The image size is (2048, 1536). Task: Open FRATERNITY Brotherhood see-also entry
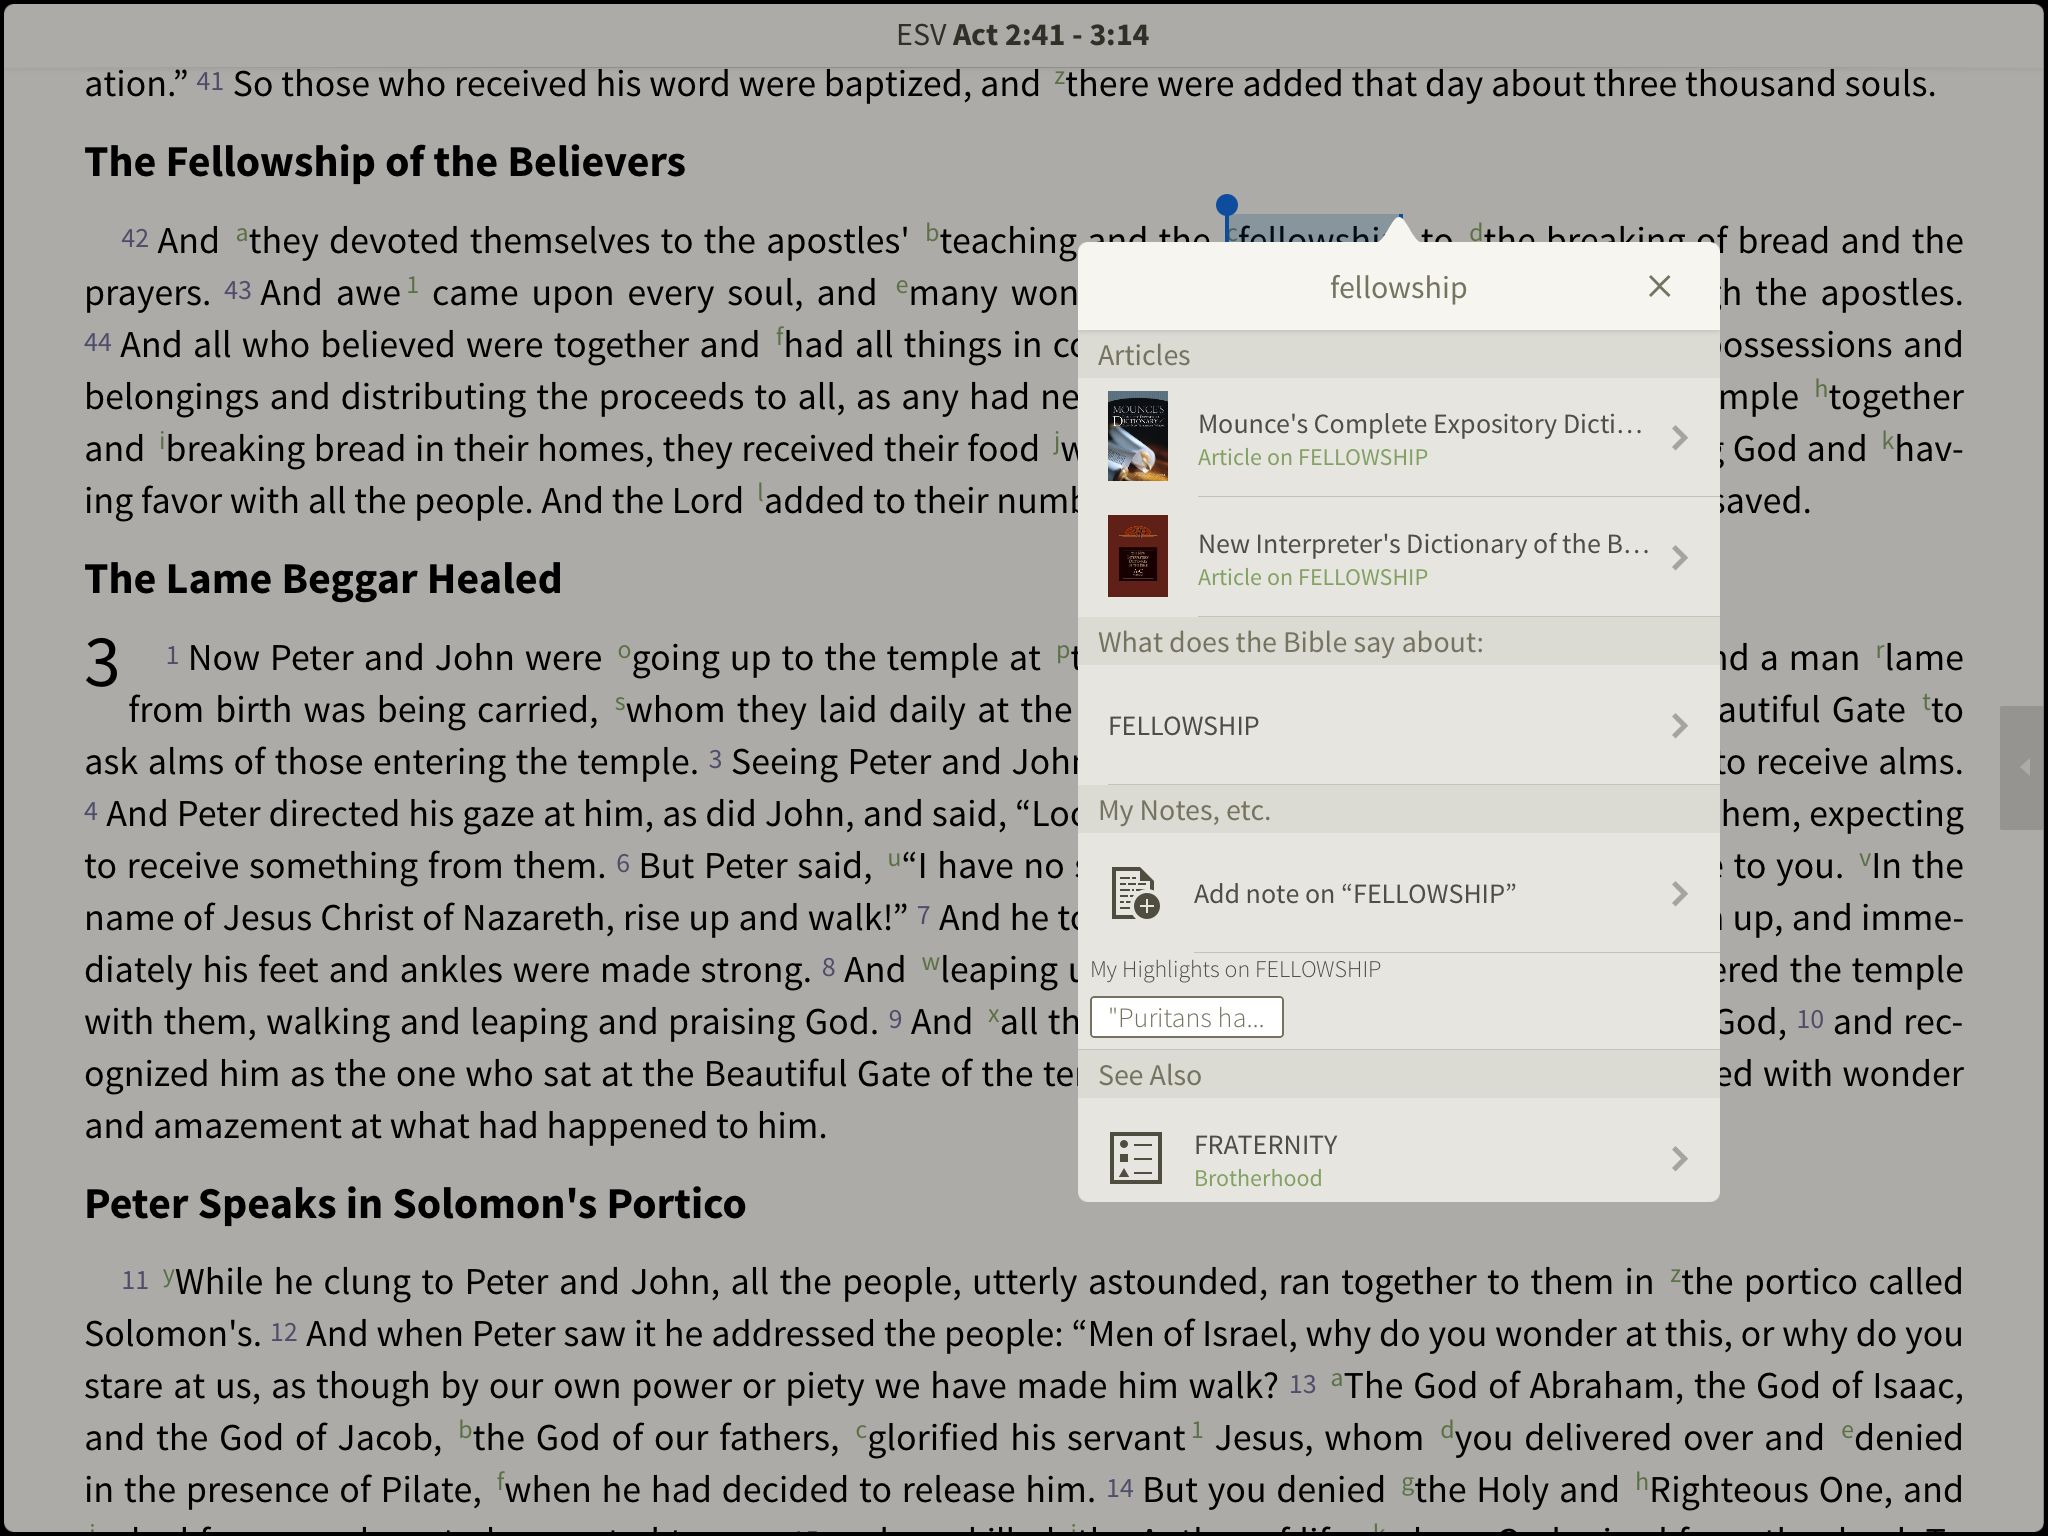(1398, 1150)
